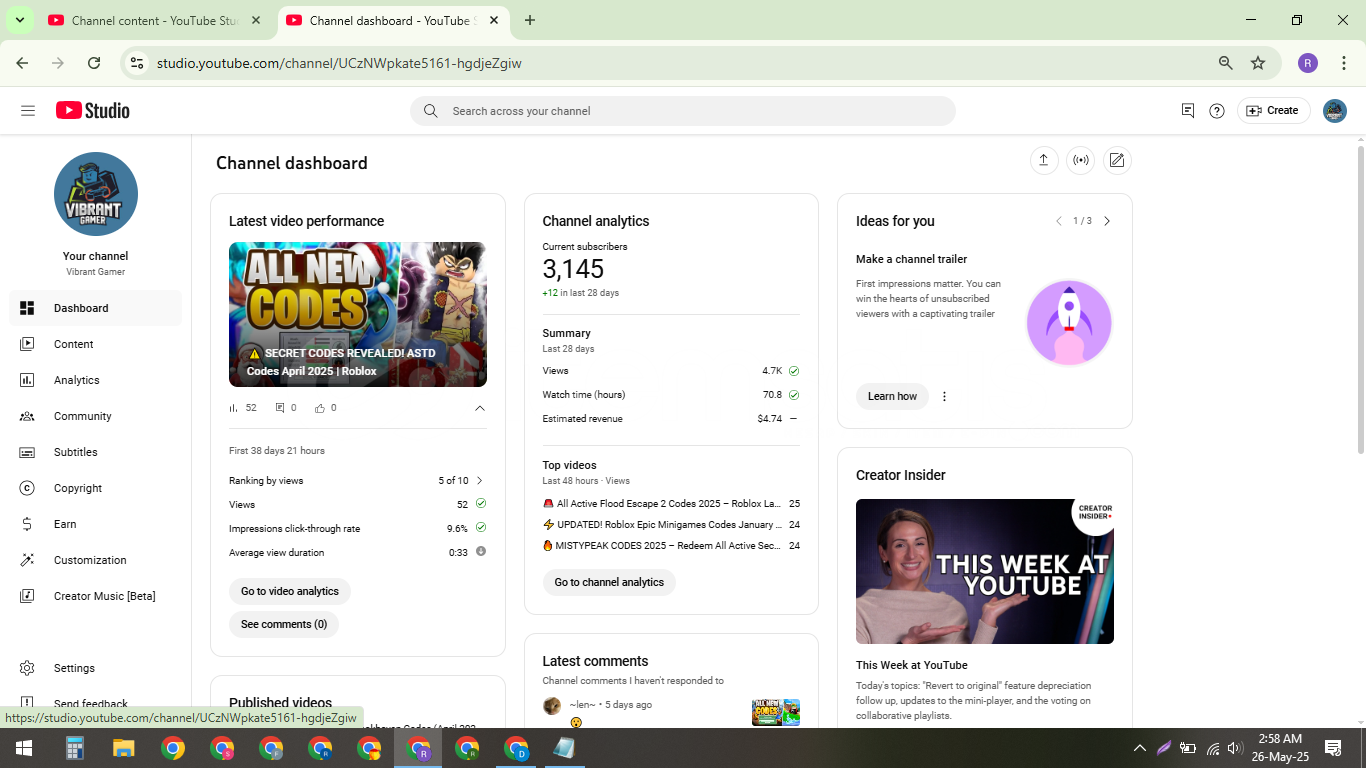Click the search magnifier icon in Studio
Screen dimensions: 1366x768
(x=431, y=111)
